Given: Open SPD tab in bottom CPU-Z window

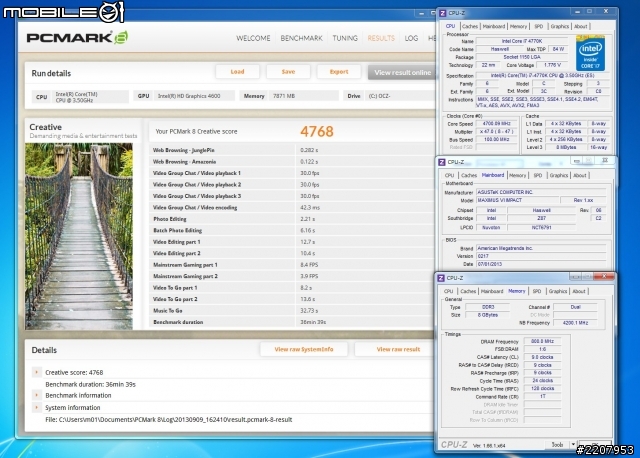Looking at the screenshot, I should 537,291.
